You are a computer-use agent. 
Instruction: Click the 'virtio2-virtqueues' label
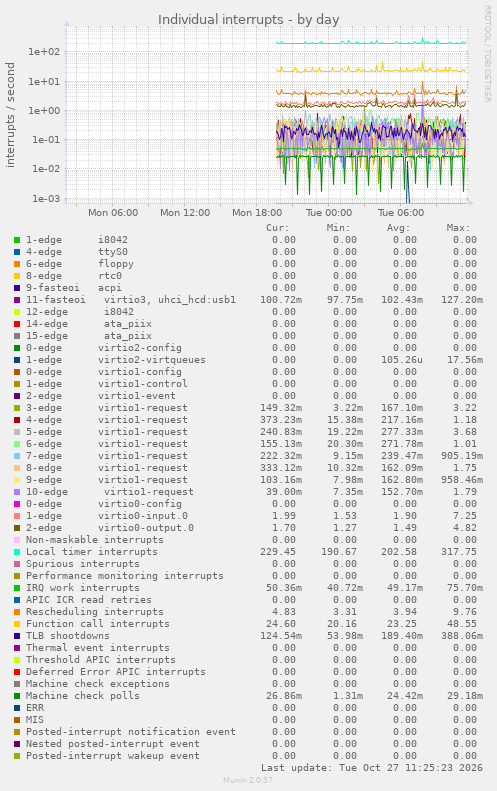click(152, 360)
